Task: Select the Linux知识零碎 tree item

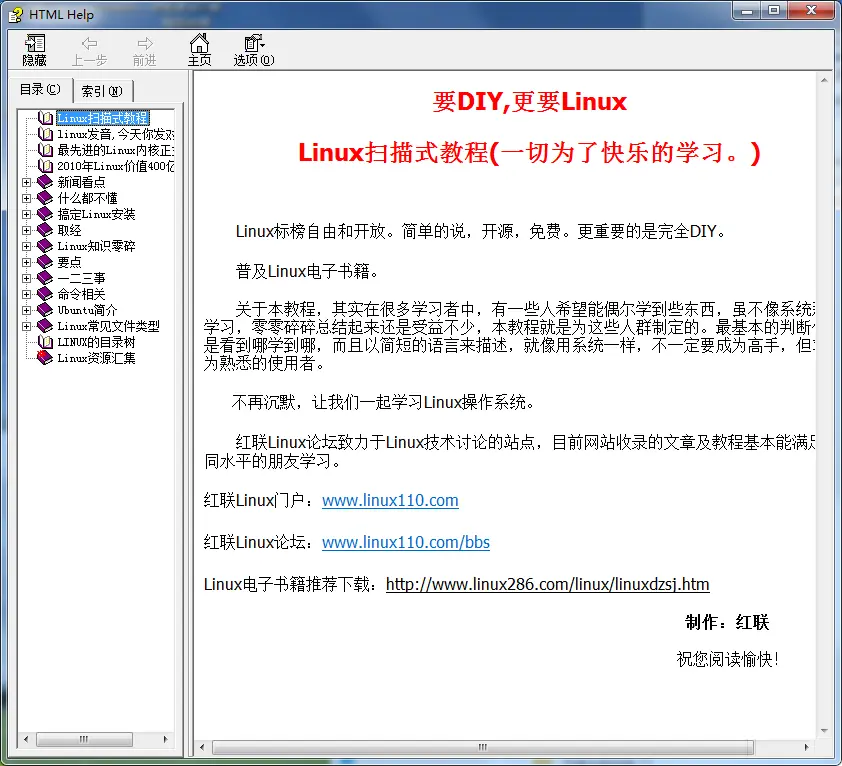Action: tap(96, 246)
